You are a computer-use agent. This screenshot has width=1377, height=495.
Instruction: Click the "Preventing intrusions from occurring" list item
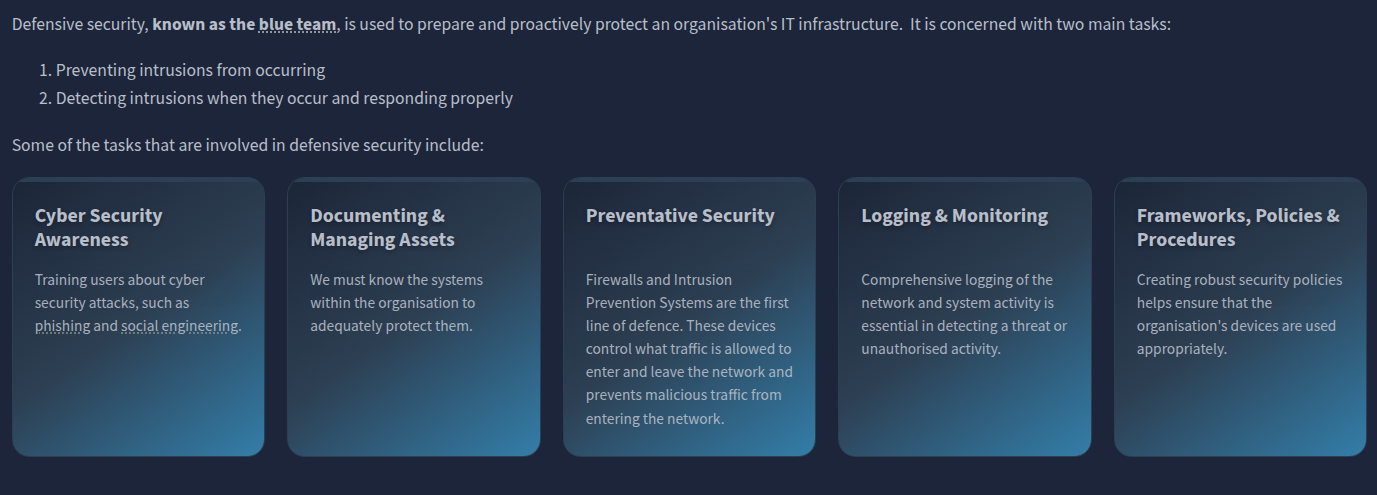[190, 70]
